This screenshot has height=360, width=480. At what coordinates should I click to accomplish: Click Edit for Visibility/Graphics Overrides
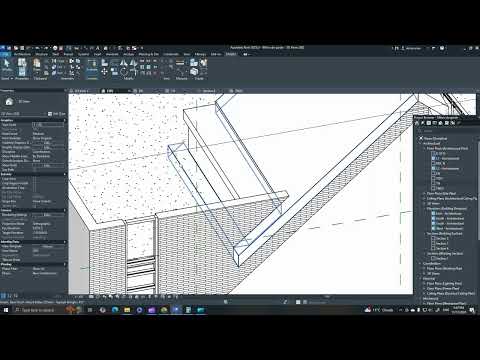click(x=49, y=143)
